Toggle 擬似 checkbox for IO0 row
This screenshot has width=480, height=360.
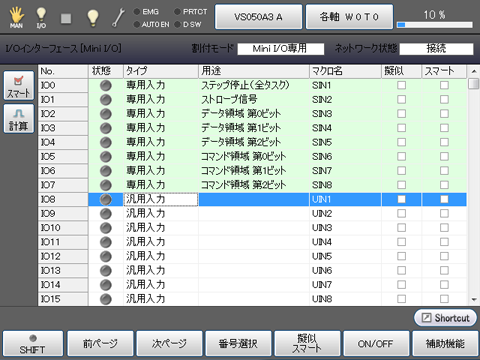(402, 85)
